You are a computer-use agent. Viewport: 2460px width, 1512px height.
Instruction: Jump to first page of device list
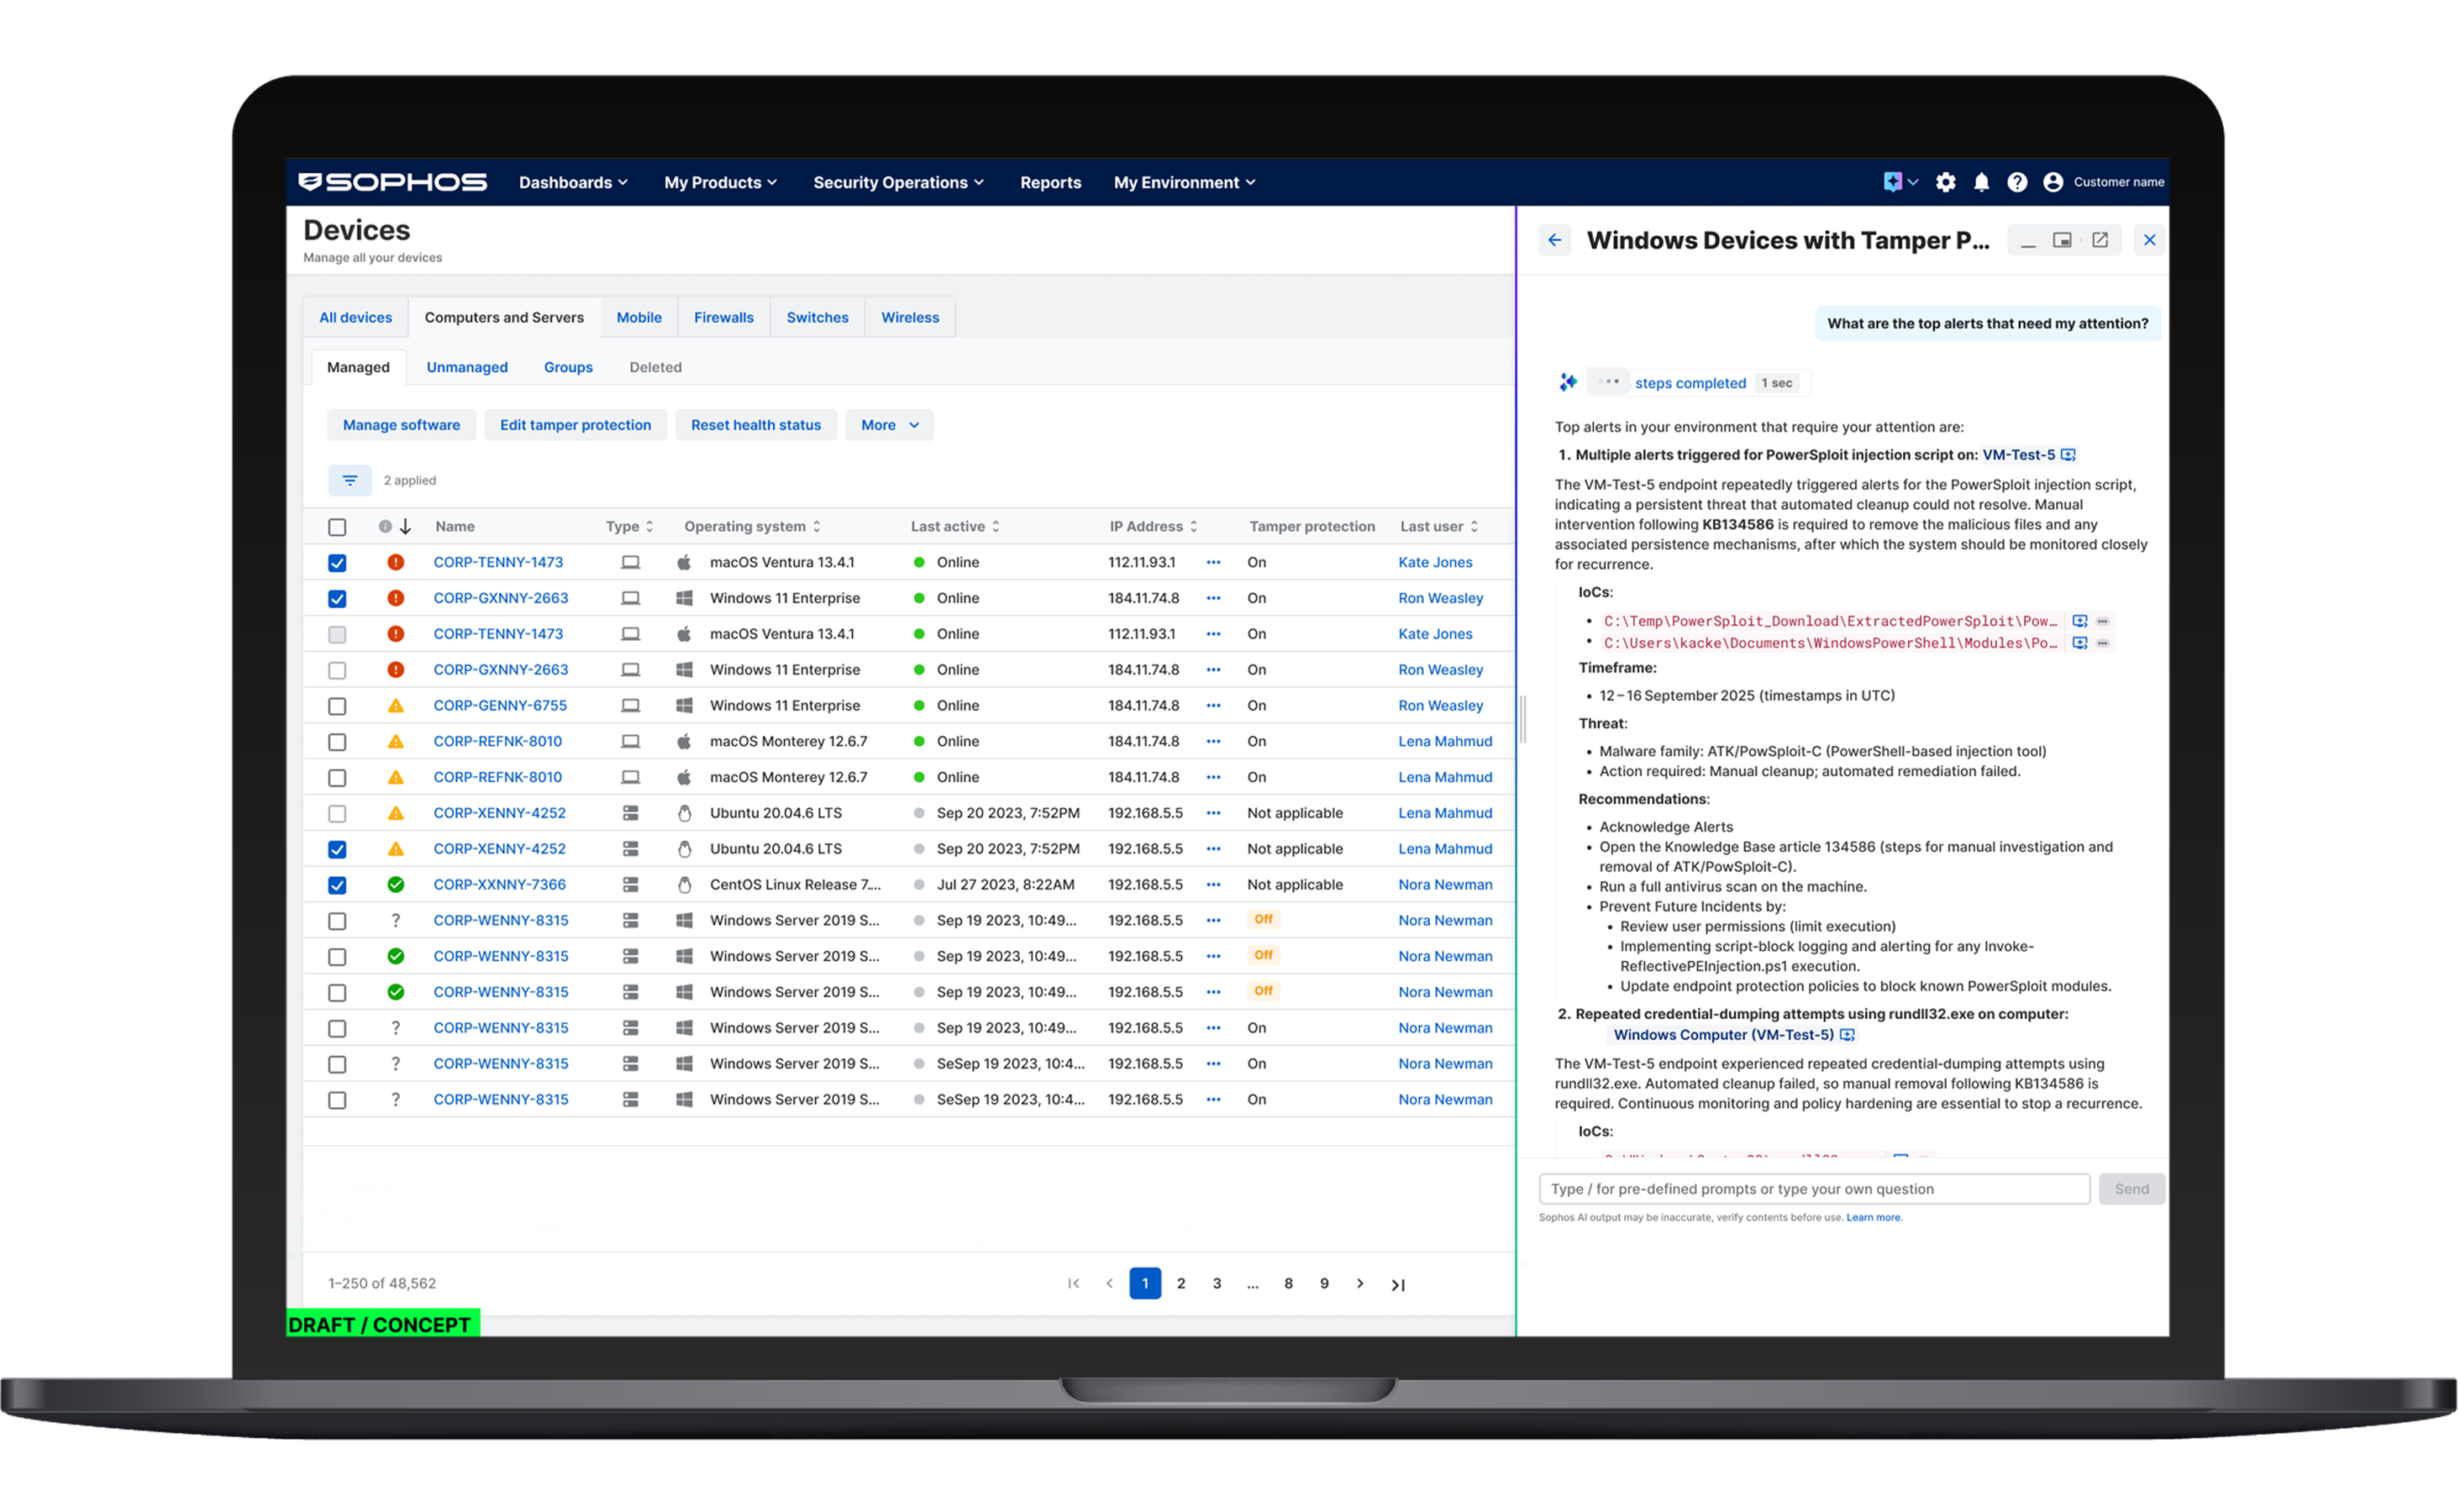click(1073, 1284)
